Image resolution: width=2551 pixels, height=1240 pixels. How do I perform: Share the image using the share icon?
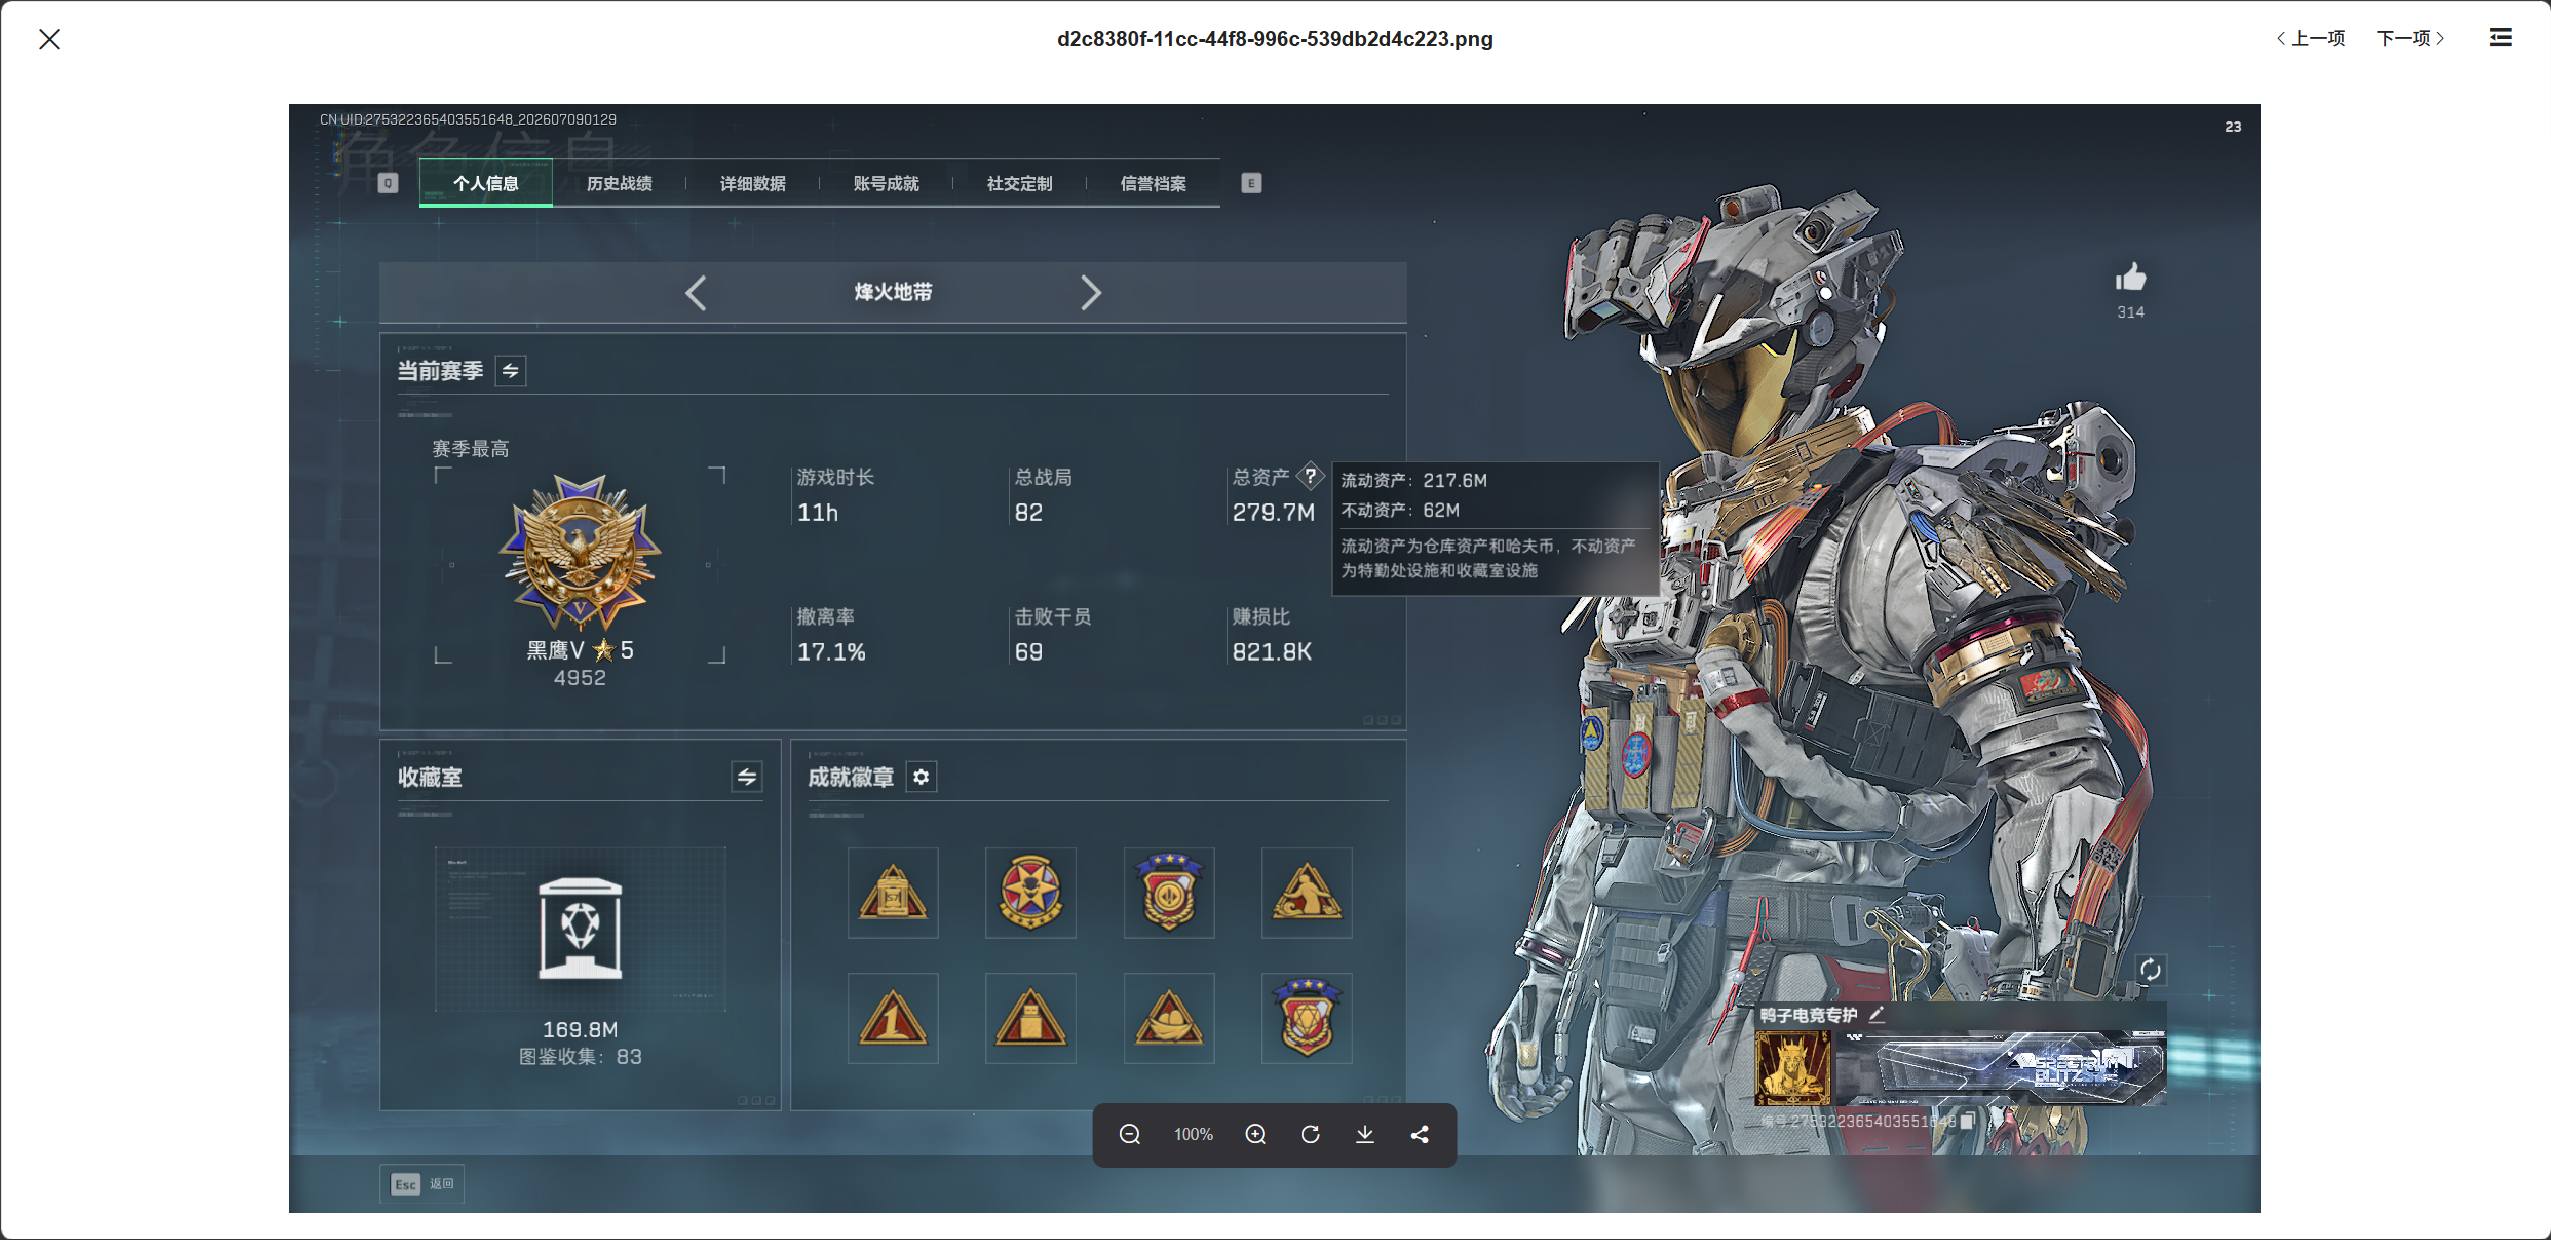point(1419,1134)
